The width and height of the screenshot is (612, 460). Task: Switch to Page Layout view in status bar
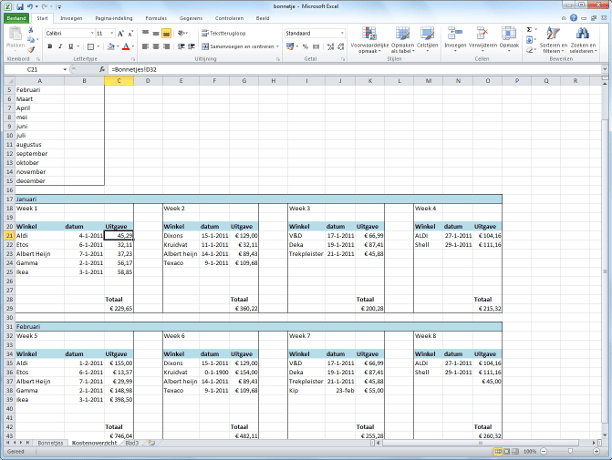[x=507, y=451]
